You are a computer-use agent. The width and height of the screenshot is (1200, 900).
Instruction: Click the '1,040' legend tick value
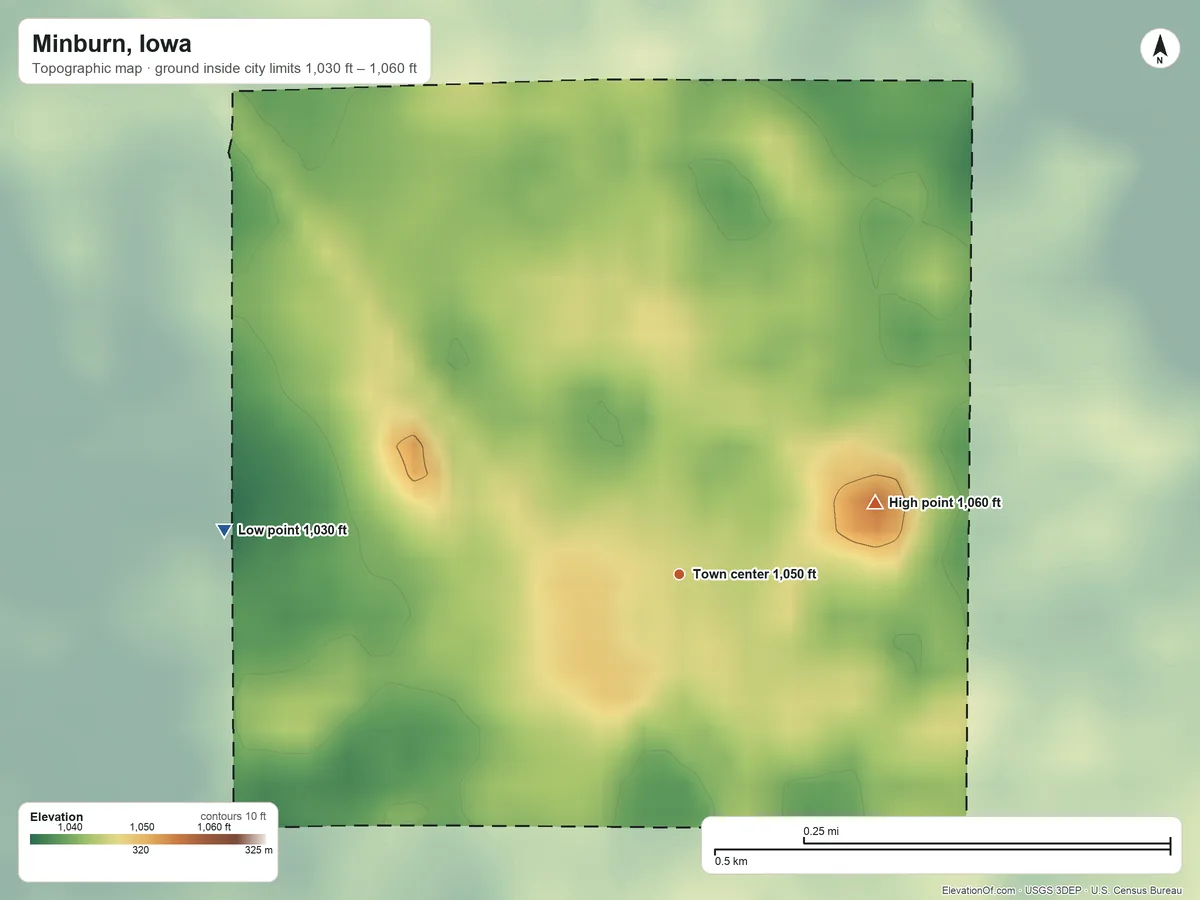pos(70,827)
